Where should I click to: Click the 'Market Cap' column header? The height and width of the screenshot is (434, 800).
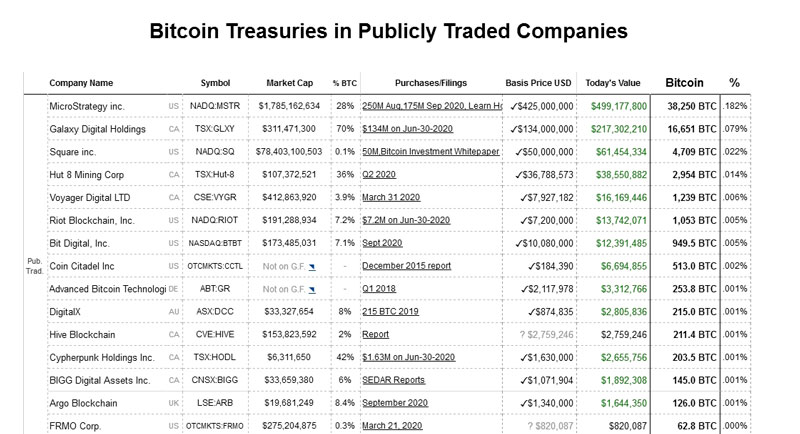pyautogui.click(x=290, y=83)
